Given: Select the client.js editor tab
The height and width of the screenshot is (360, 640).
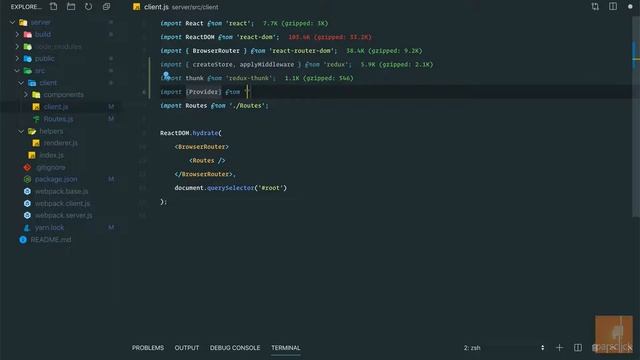Looking at the screenshot, I should click(176, 7).
